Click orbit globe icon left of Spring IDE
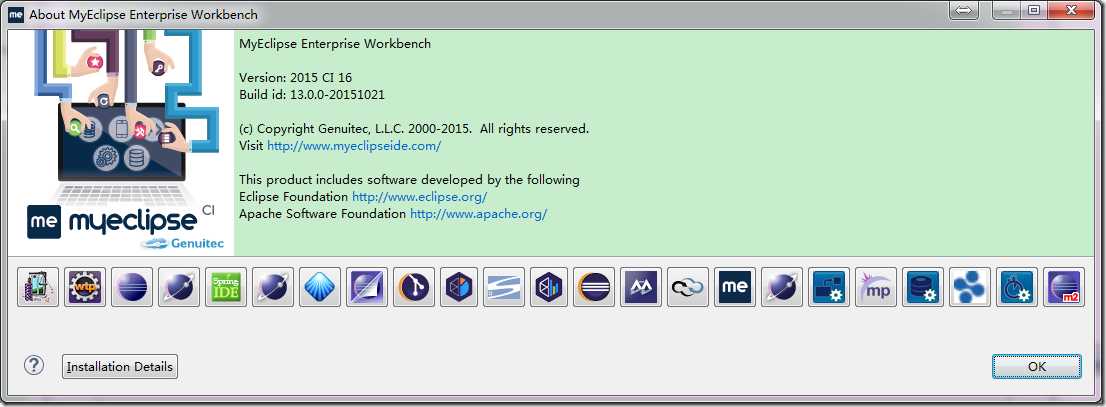 (179, 287)
